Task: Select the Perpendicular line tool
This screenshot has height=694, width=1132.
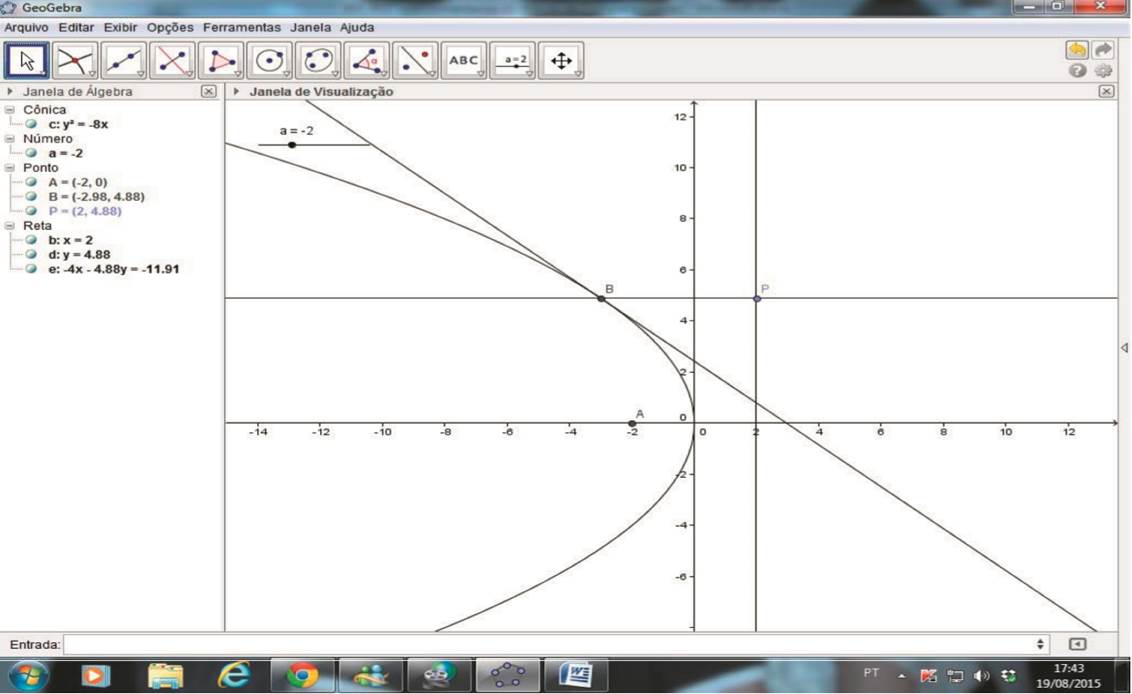Action: 173,61
